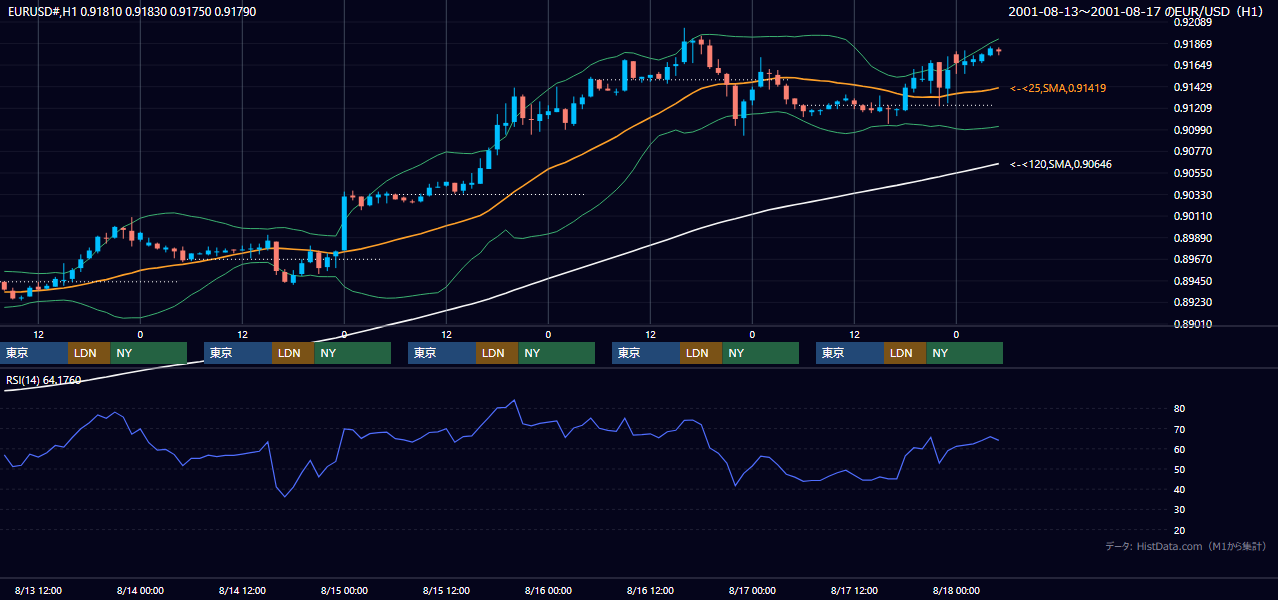Click price axis value 0.89890
The image size is (1278, 600).
(1192, 238)
